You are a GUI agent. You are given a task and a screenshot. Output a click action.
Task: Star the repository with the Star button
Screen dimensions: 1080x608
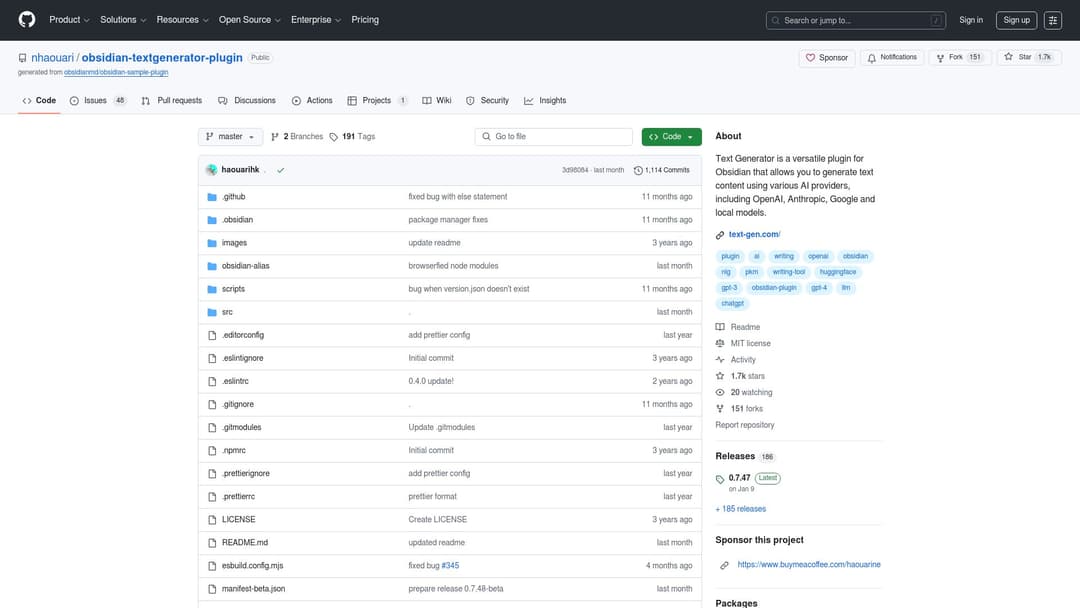click(x=1028, y=58)
